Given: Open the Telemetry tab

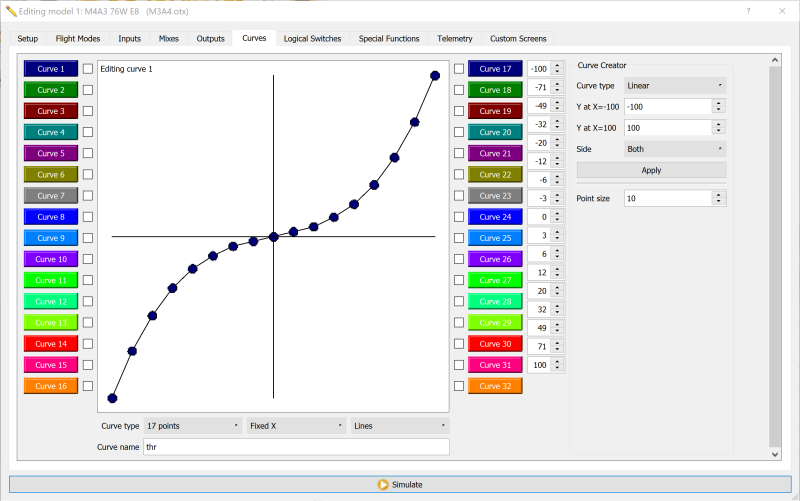Looking at the screenshot, I should pyautogui.click(x=455, y=38).
